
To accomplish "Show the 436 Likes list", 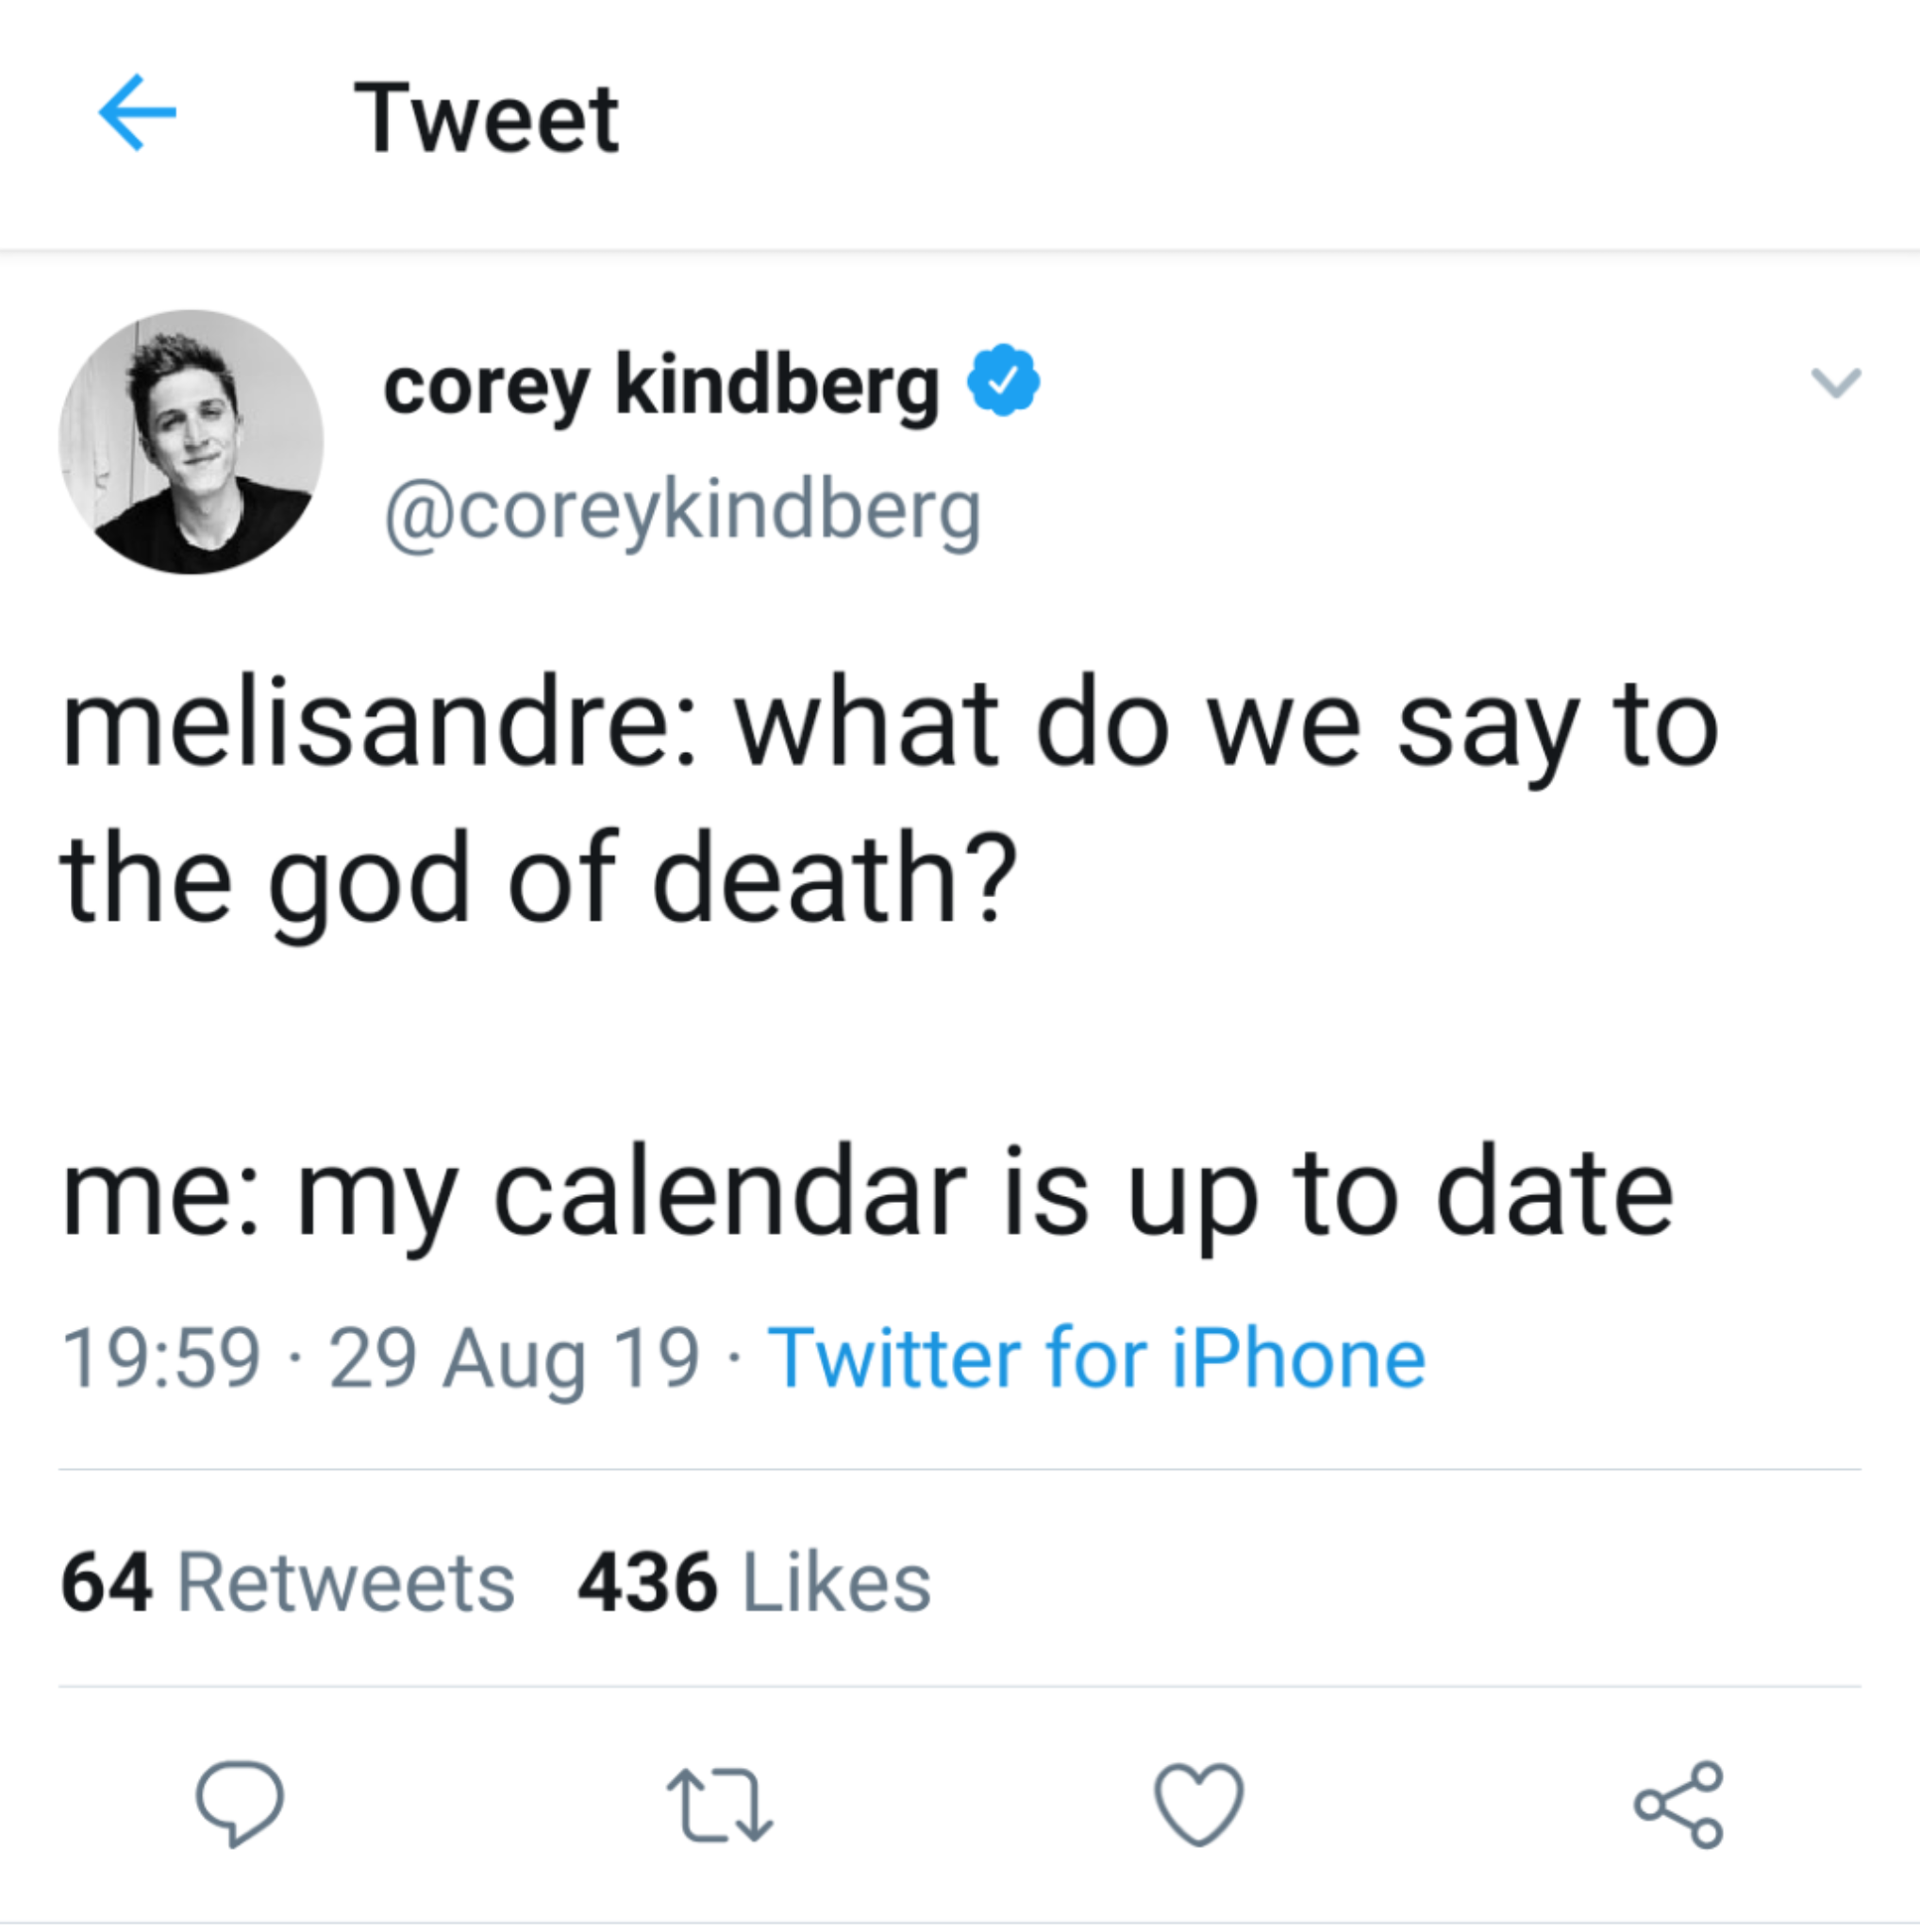I will point(754,1583).
